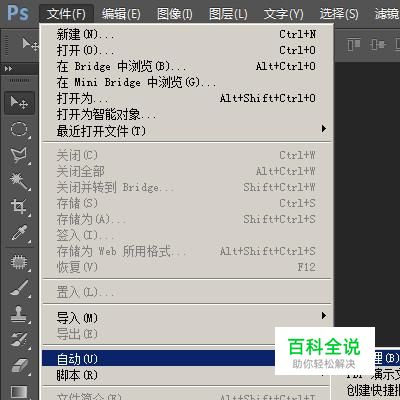Select the Polygonal Lasso tool
400x400 pixels.
pyautogui.click(x=19, y=155)
